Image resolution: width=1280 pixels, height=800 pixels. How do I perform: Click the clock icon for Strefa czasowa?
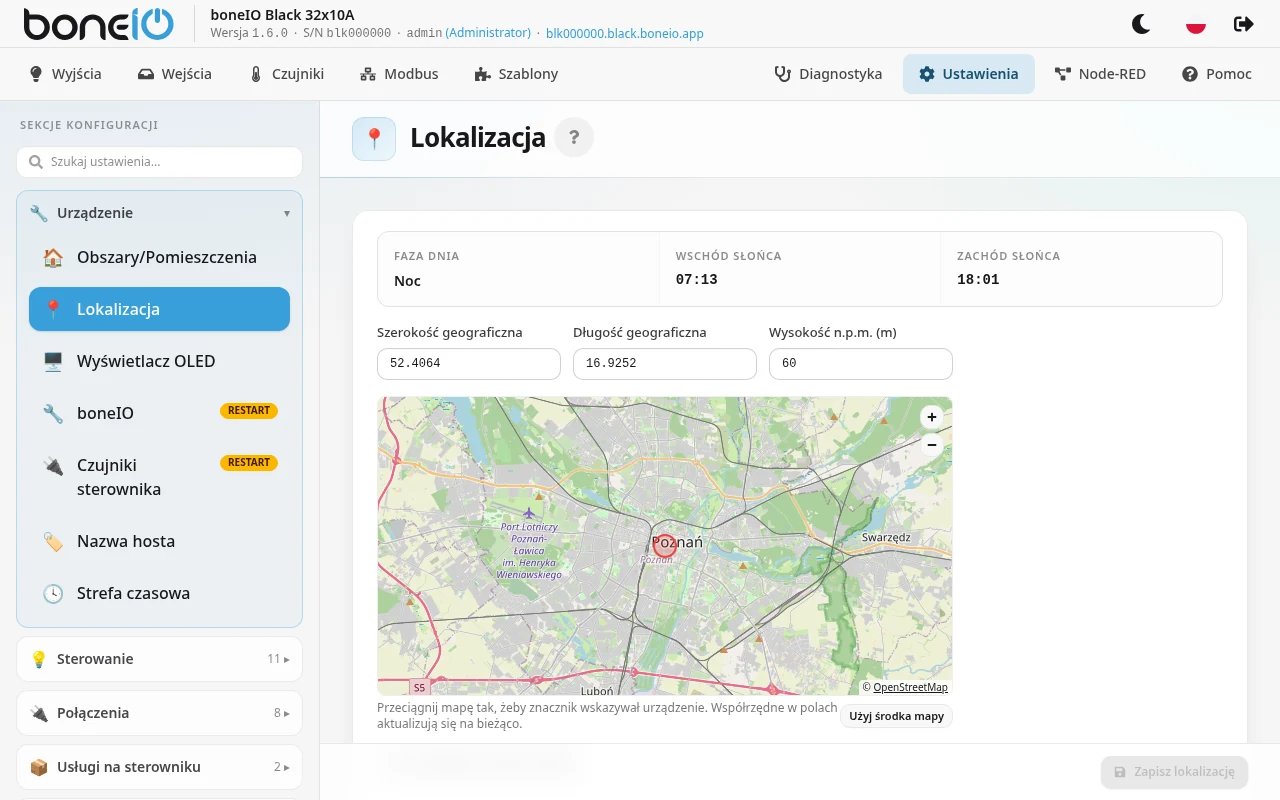click(x=53, y=593)
